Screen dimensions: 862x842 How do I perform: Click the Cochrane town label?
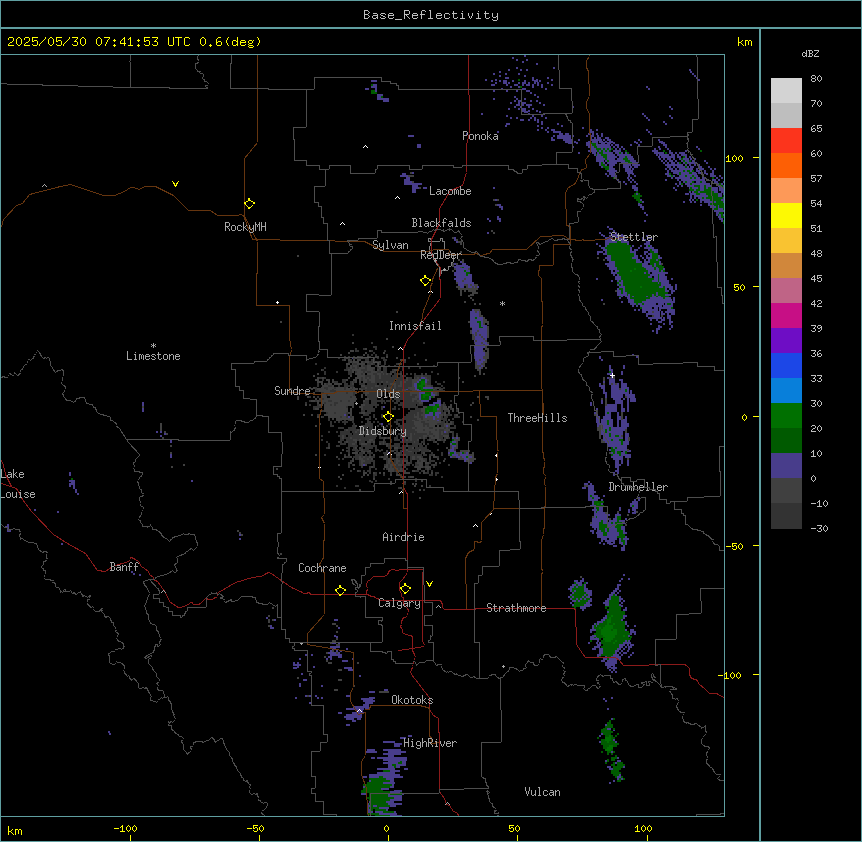click(x=322, y=568)
